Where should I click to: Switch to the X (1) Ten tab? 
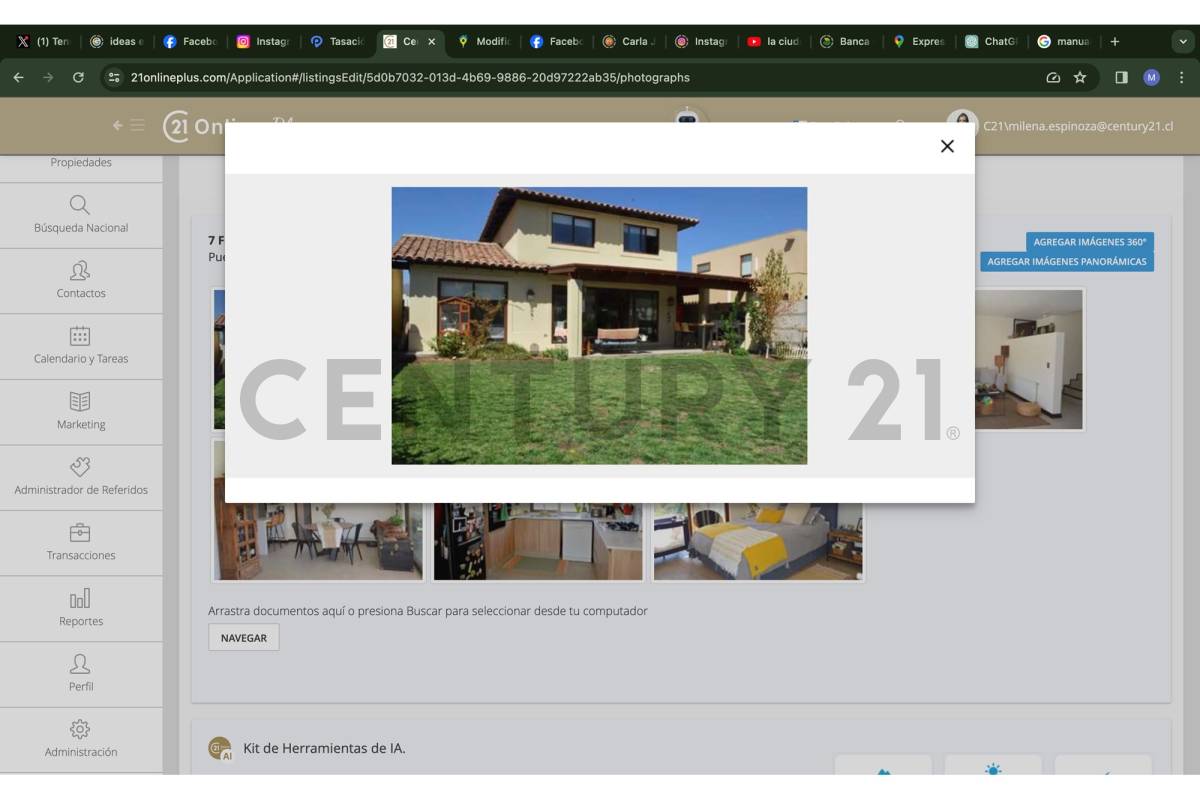(42, 42)
